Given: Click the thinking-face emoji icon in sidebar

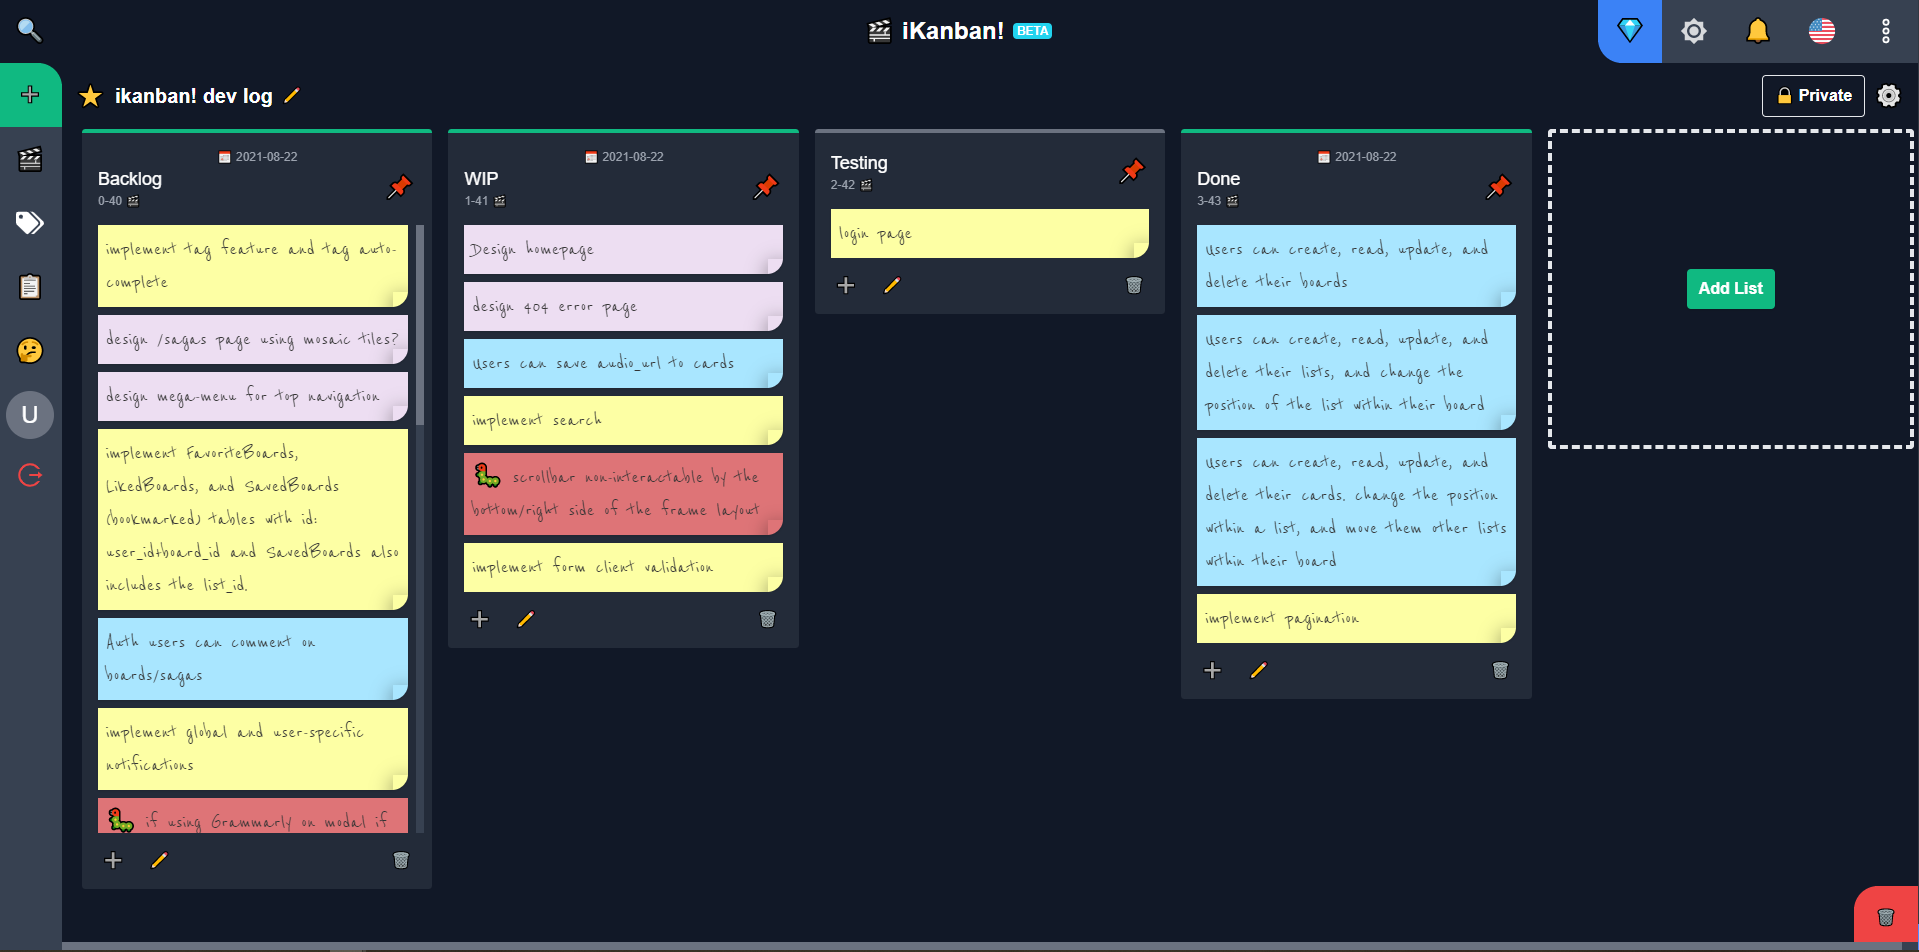Looking at the screenshot, I should [30, 351].
